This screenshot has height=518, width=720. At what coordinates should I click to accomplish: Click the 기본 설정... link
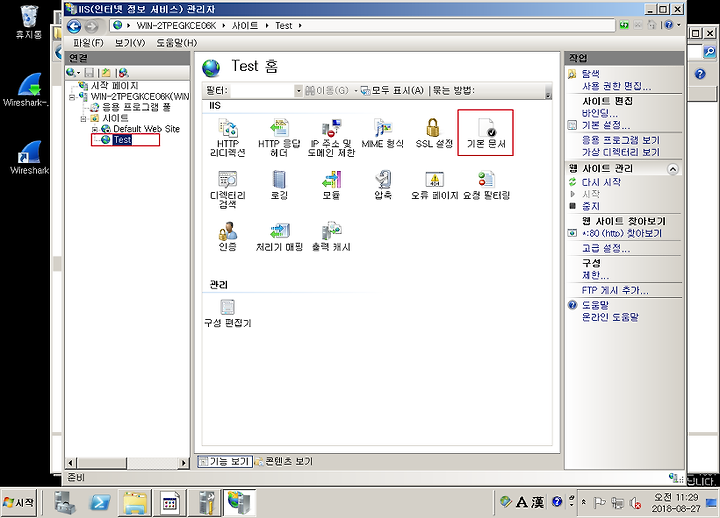(x=606, y=125)
